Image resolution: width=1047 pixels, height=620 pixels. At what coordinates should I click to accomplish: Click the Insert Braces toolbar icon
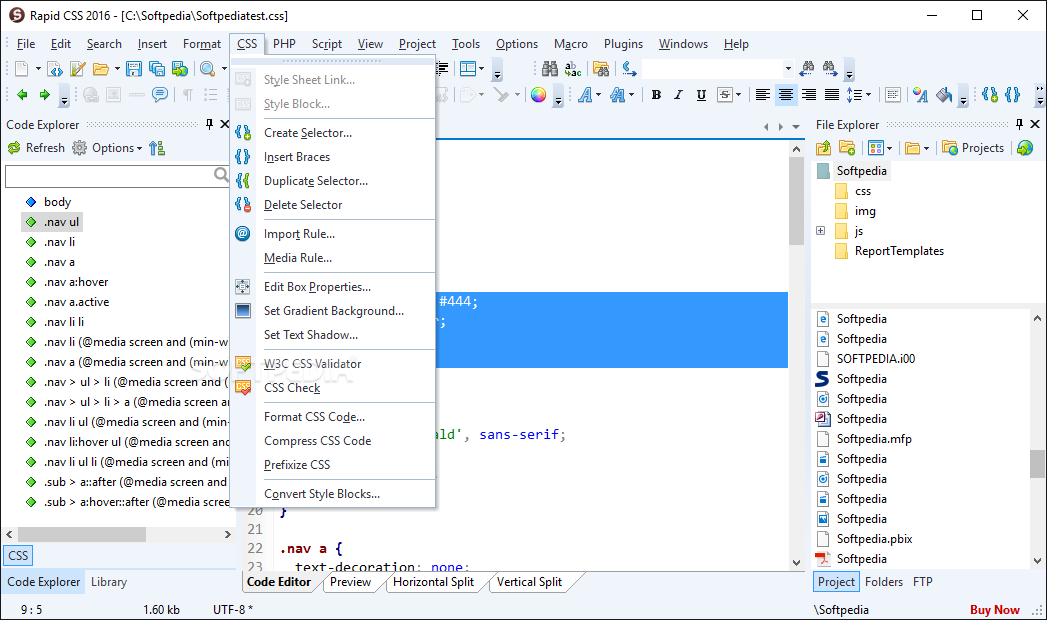(1013, 95)
